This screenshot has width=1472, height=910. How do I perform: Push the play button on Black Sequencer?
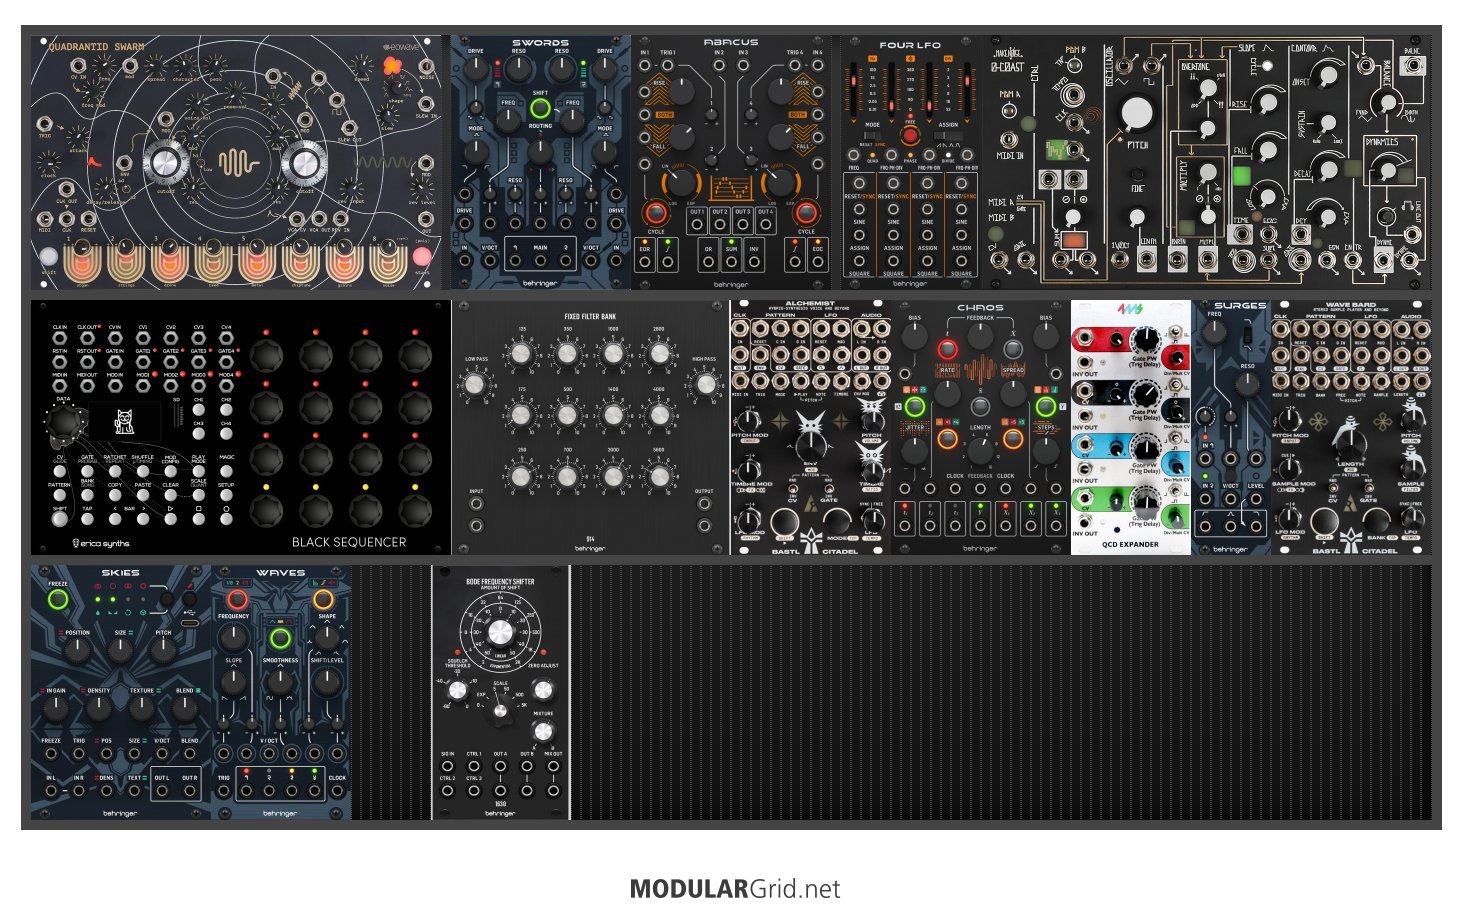tap(170, 520)
